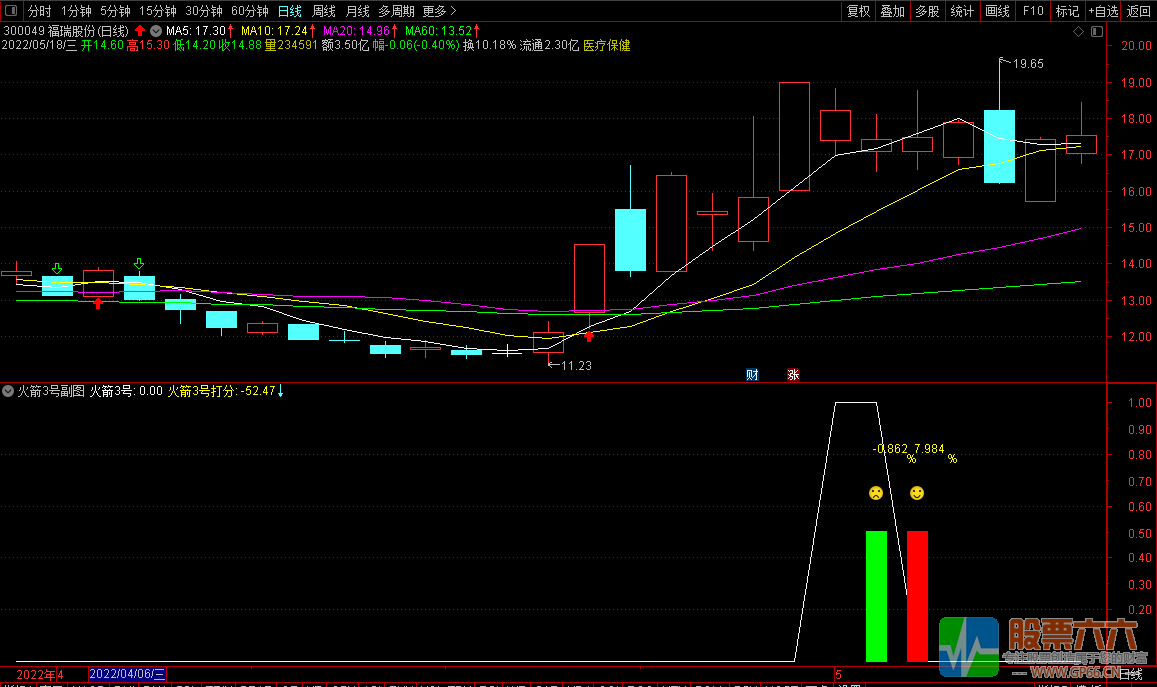The height and width of the screenshot is (687, 1157).
Task: Click the +自选 add to watchlist button
Action: coord(1102,11)
